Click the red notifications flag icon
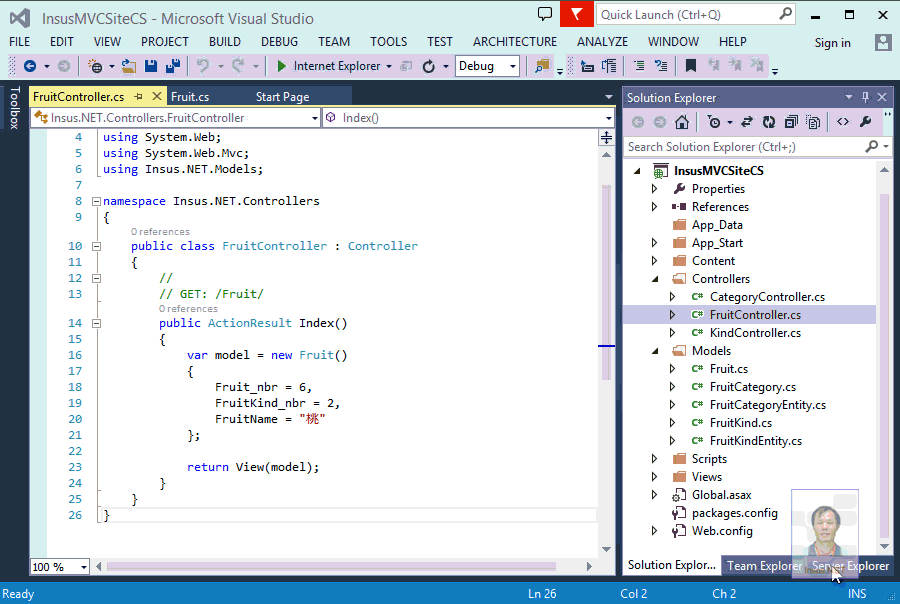This screenshot has height=604, width=900. point(576,14)
